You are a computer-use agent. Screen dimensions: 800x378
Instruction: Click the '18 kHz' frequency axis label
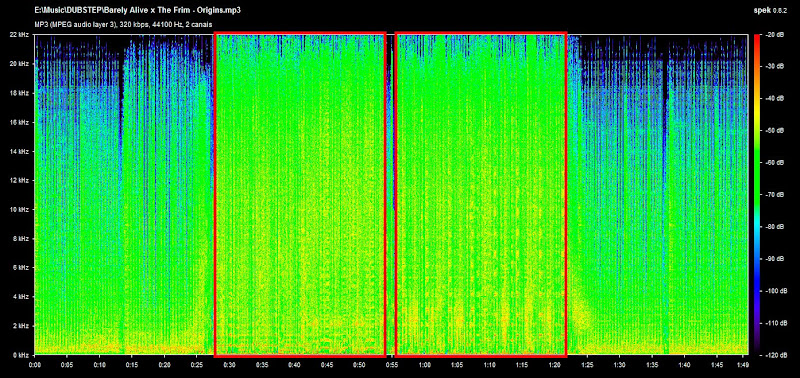(x=20, y=93)
